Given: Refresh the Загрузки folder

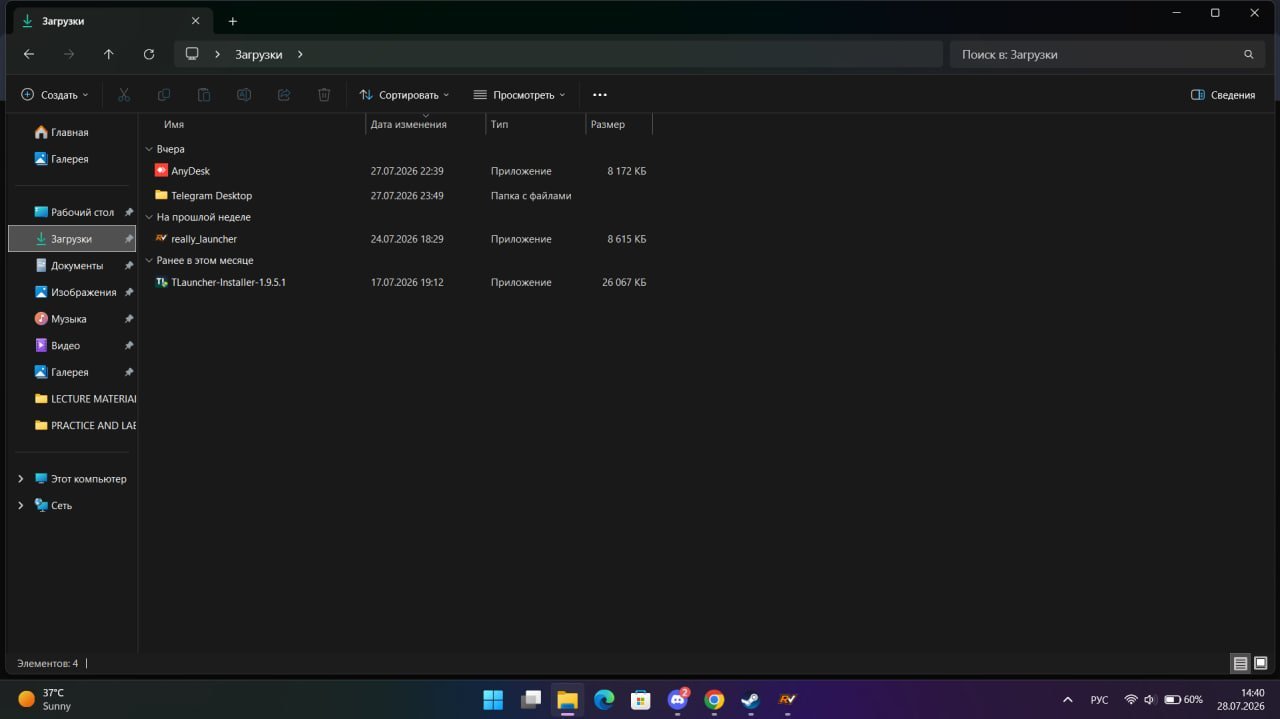Looking at the screenshot, I should (149, 54).
